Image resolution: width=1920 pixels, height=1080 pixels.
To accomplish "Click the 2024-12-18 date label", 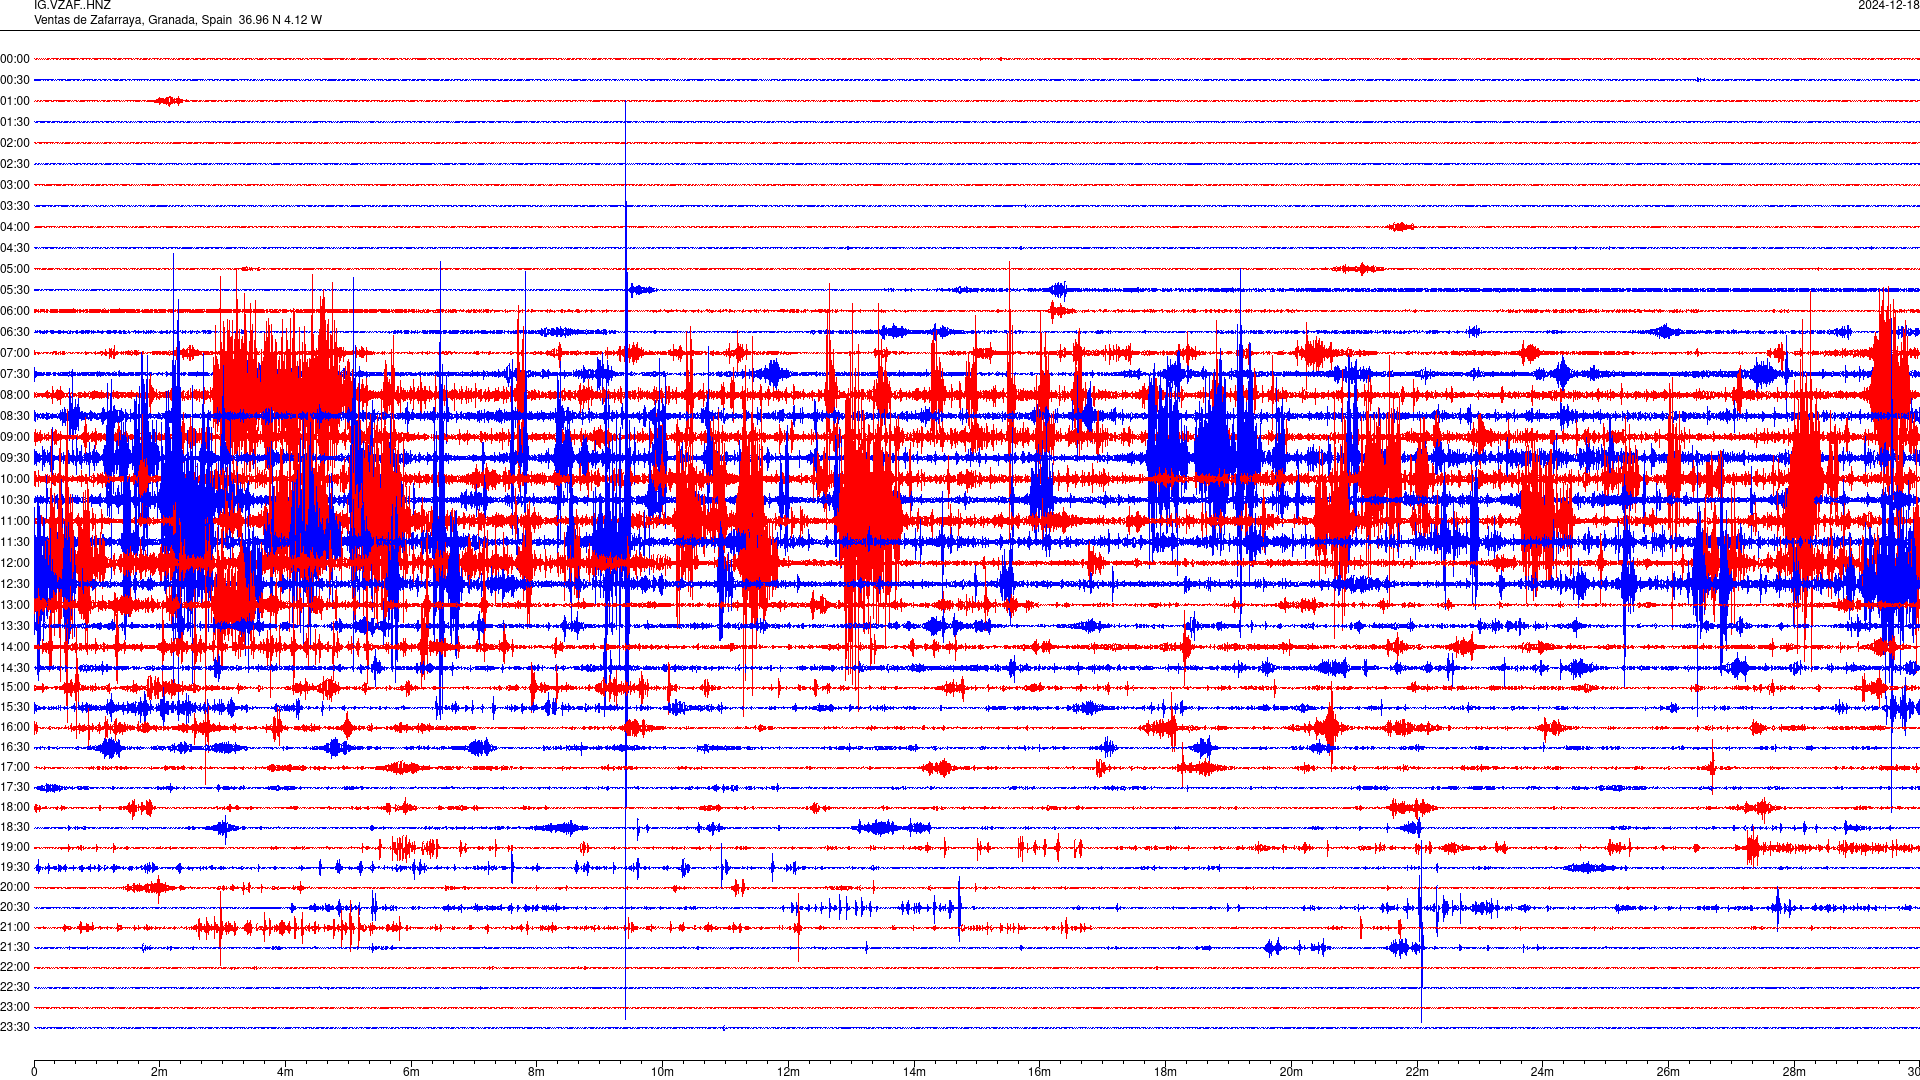I will pyautogui.click(x=1888, y=5).
